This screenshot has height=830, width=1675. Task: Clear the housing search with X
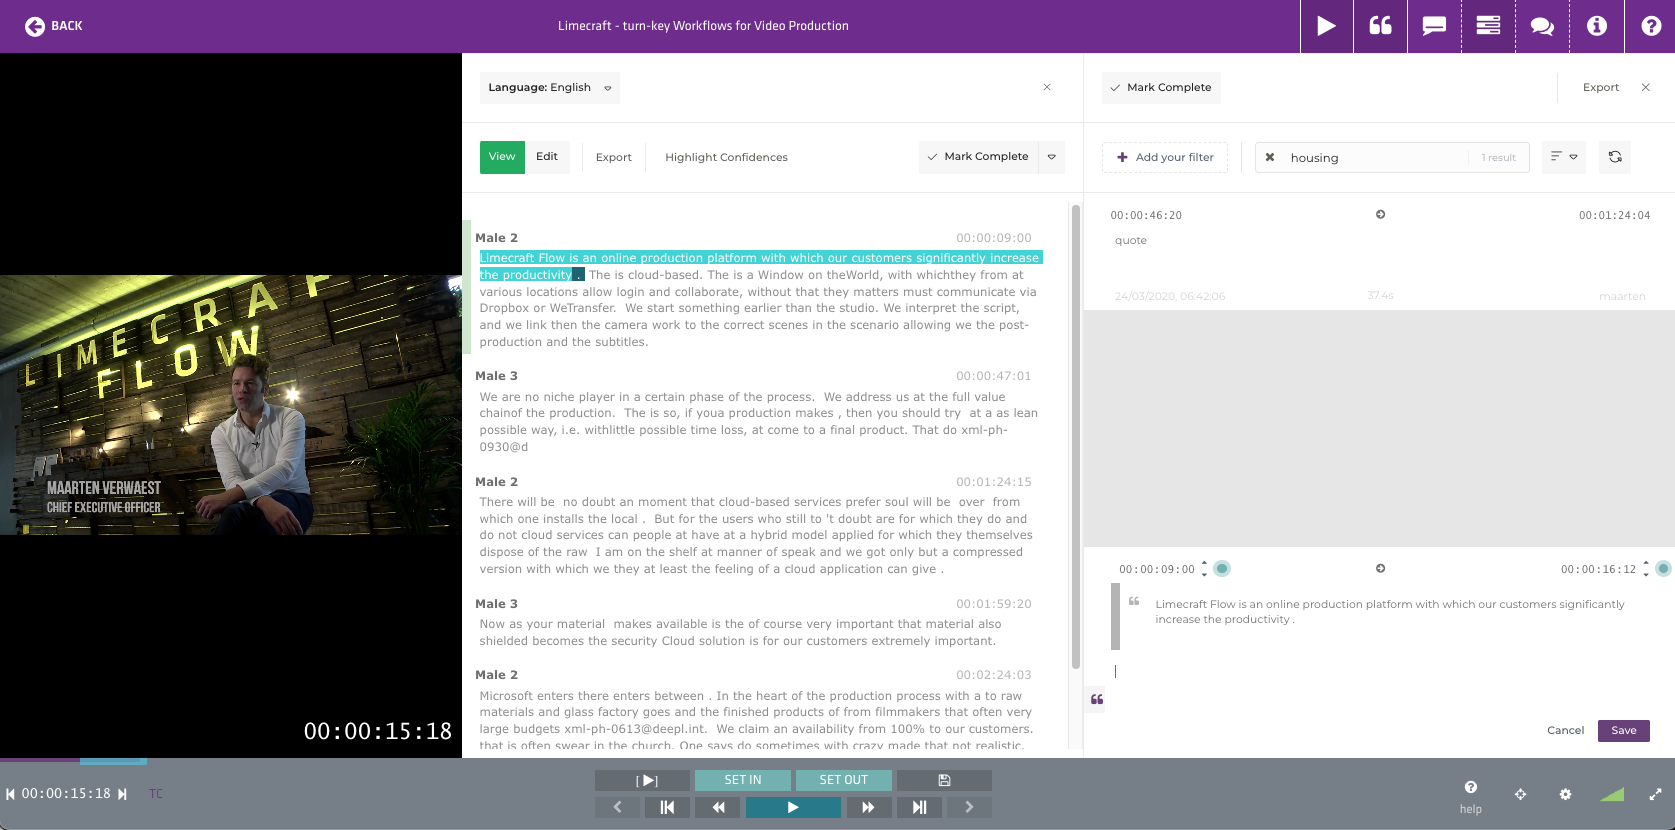(x=1270, y=158)
